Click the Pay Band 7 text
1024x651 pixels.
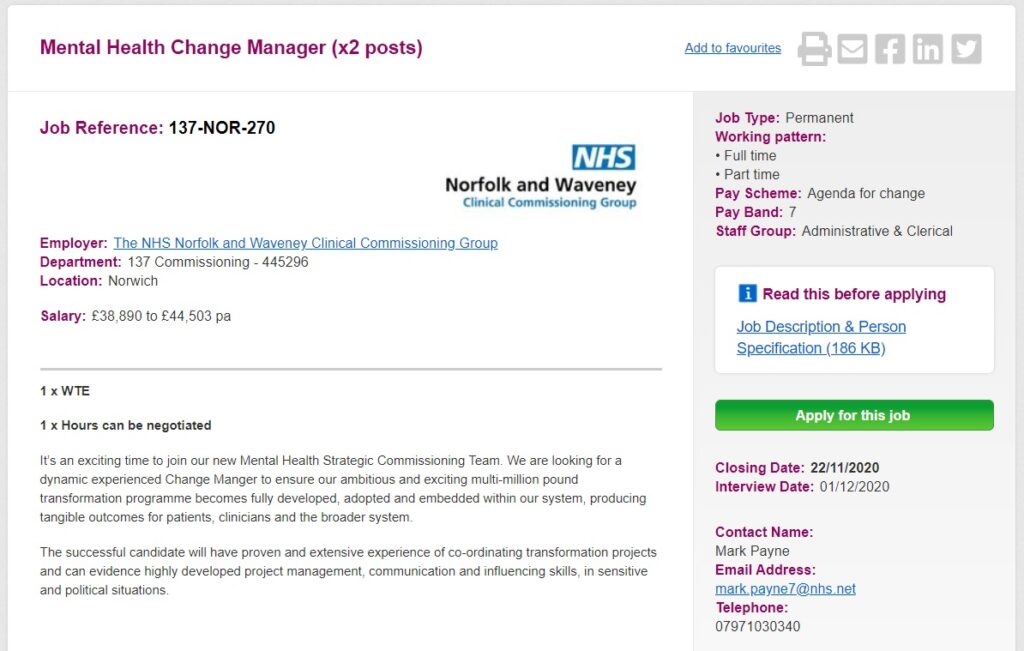[756, 212]
